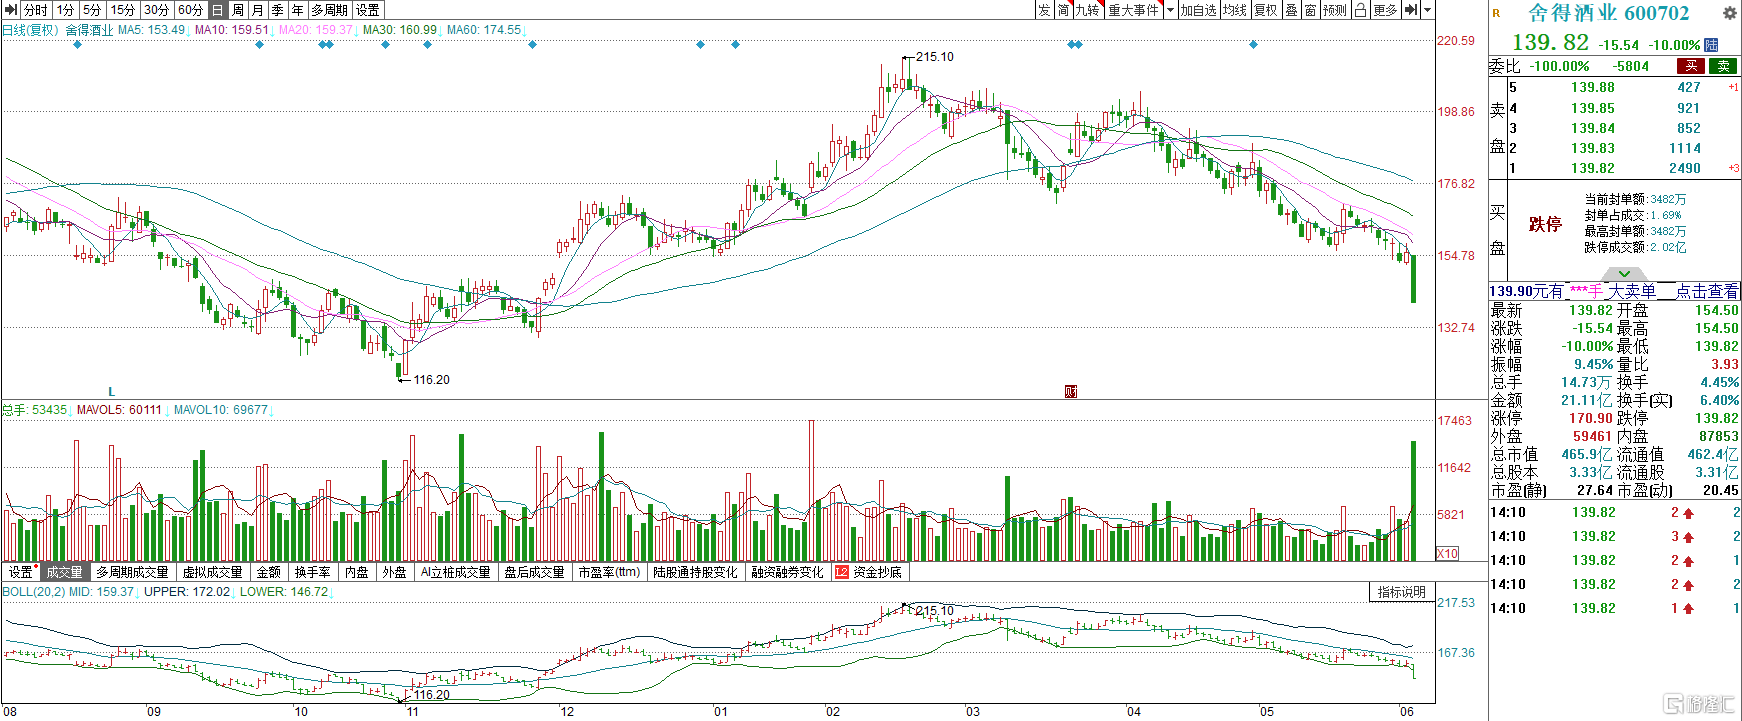
Task: Click the lock icon in top toolbar
Action: pyautogui.click(x=1360, y=10)
